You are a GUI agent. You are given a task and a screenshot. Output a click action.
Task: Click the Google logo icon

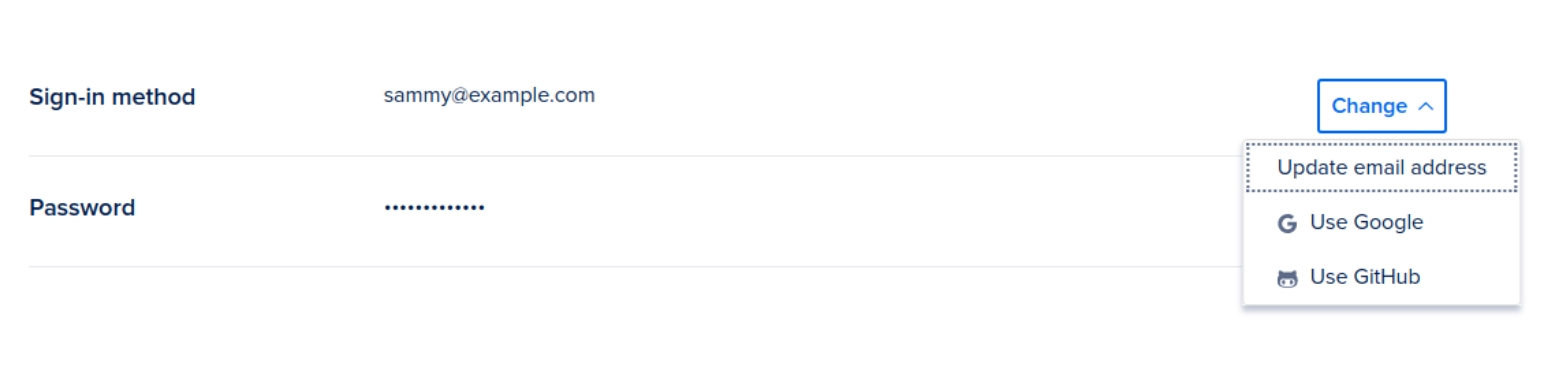point(1287,224)
